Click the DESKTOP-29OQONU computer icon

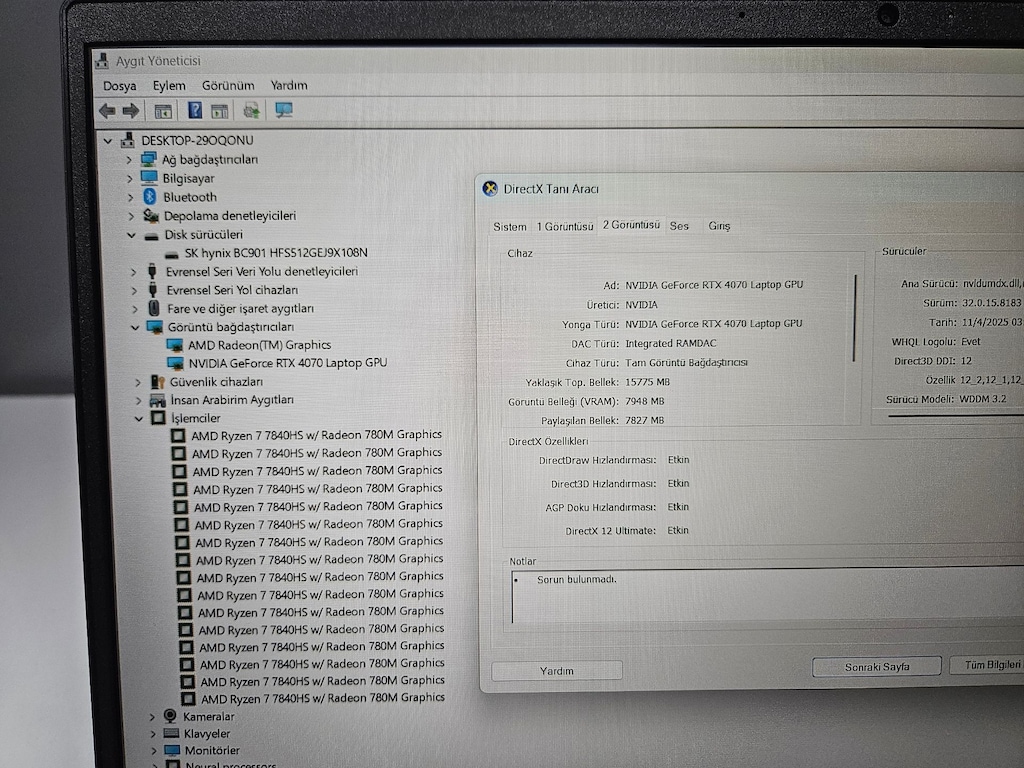pyautogui.click(x=127, y=140)
